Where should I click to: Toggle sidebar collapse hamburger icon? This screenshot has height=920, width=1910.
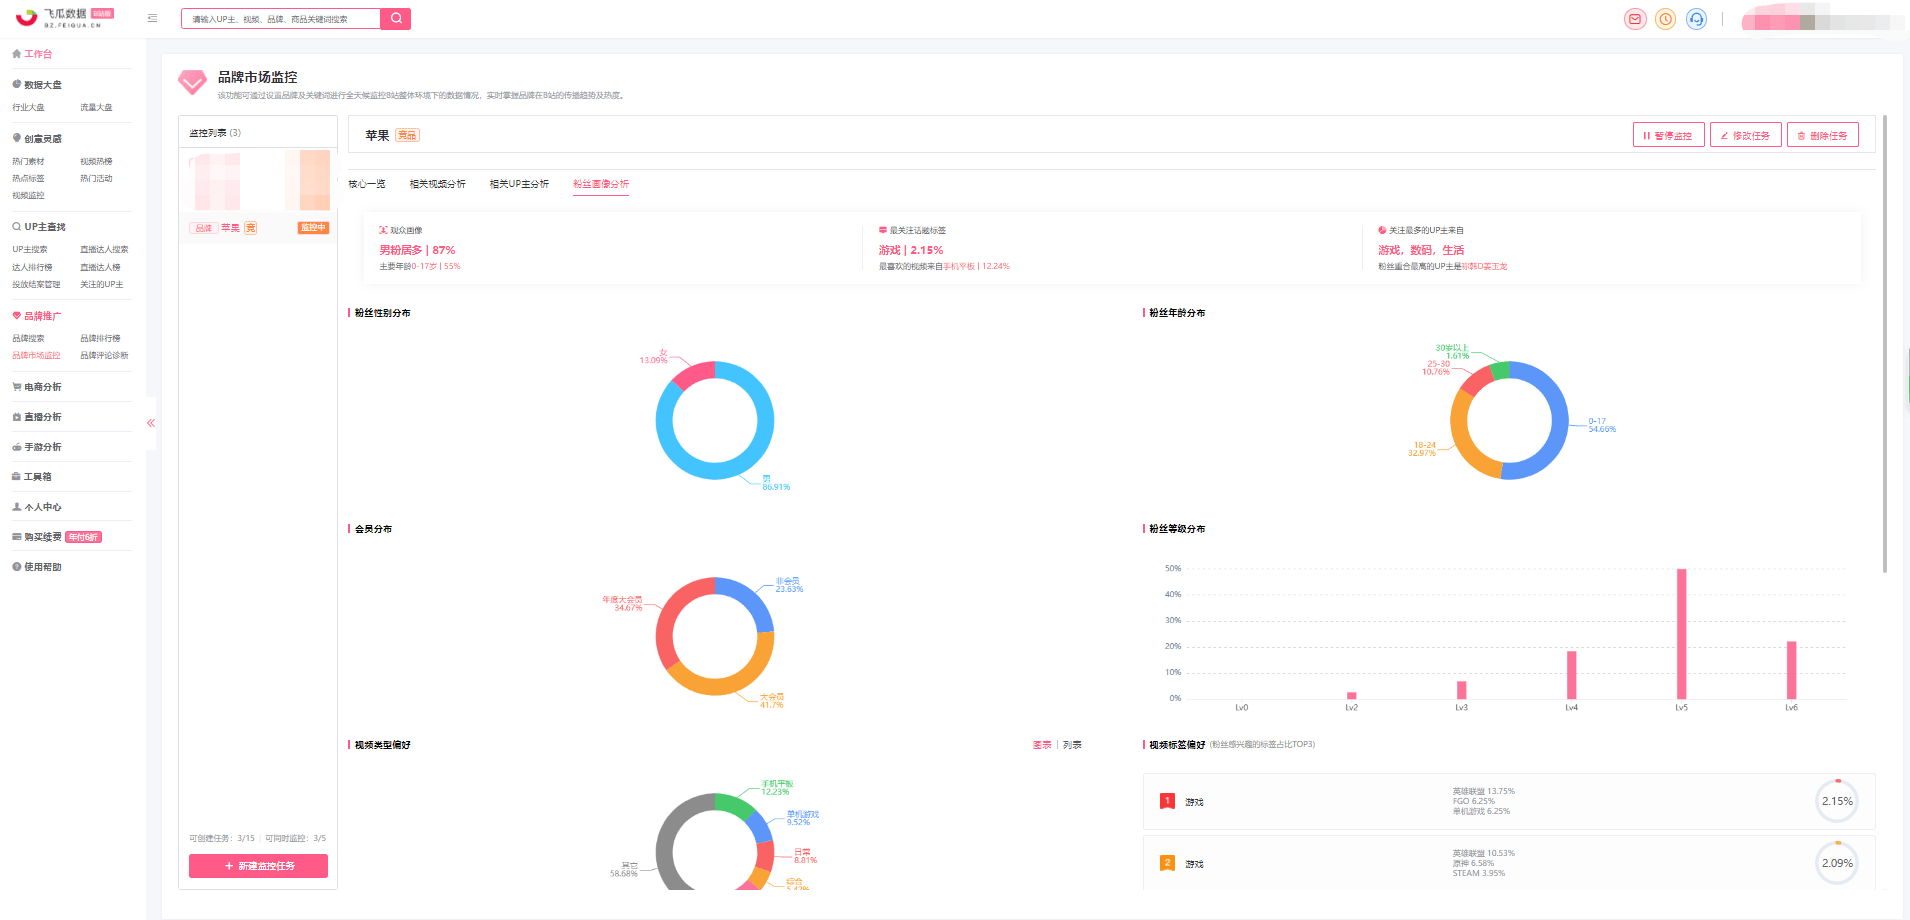click(x=153, y=18)
